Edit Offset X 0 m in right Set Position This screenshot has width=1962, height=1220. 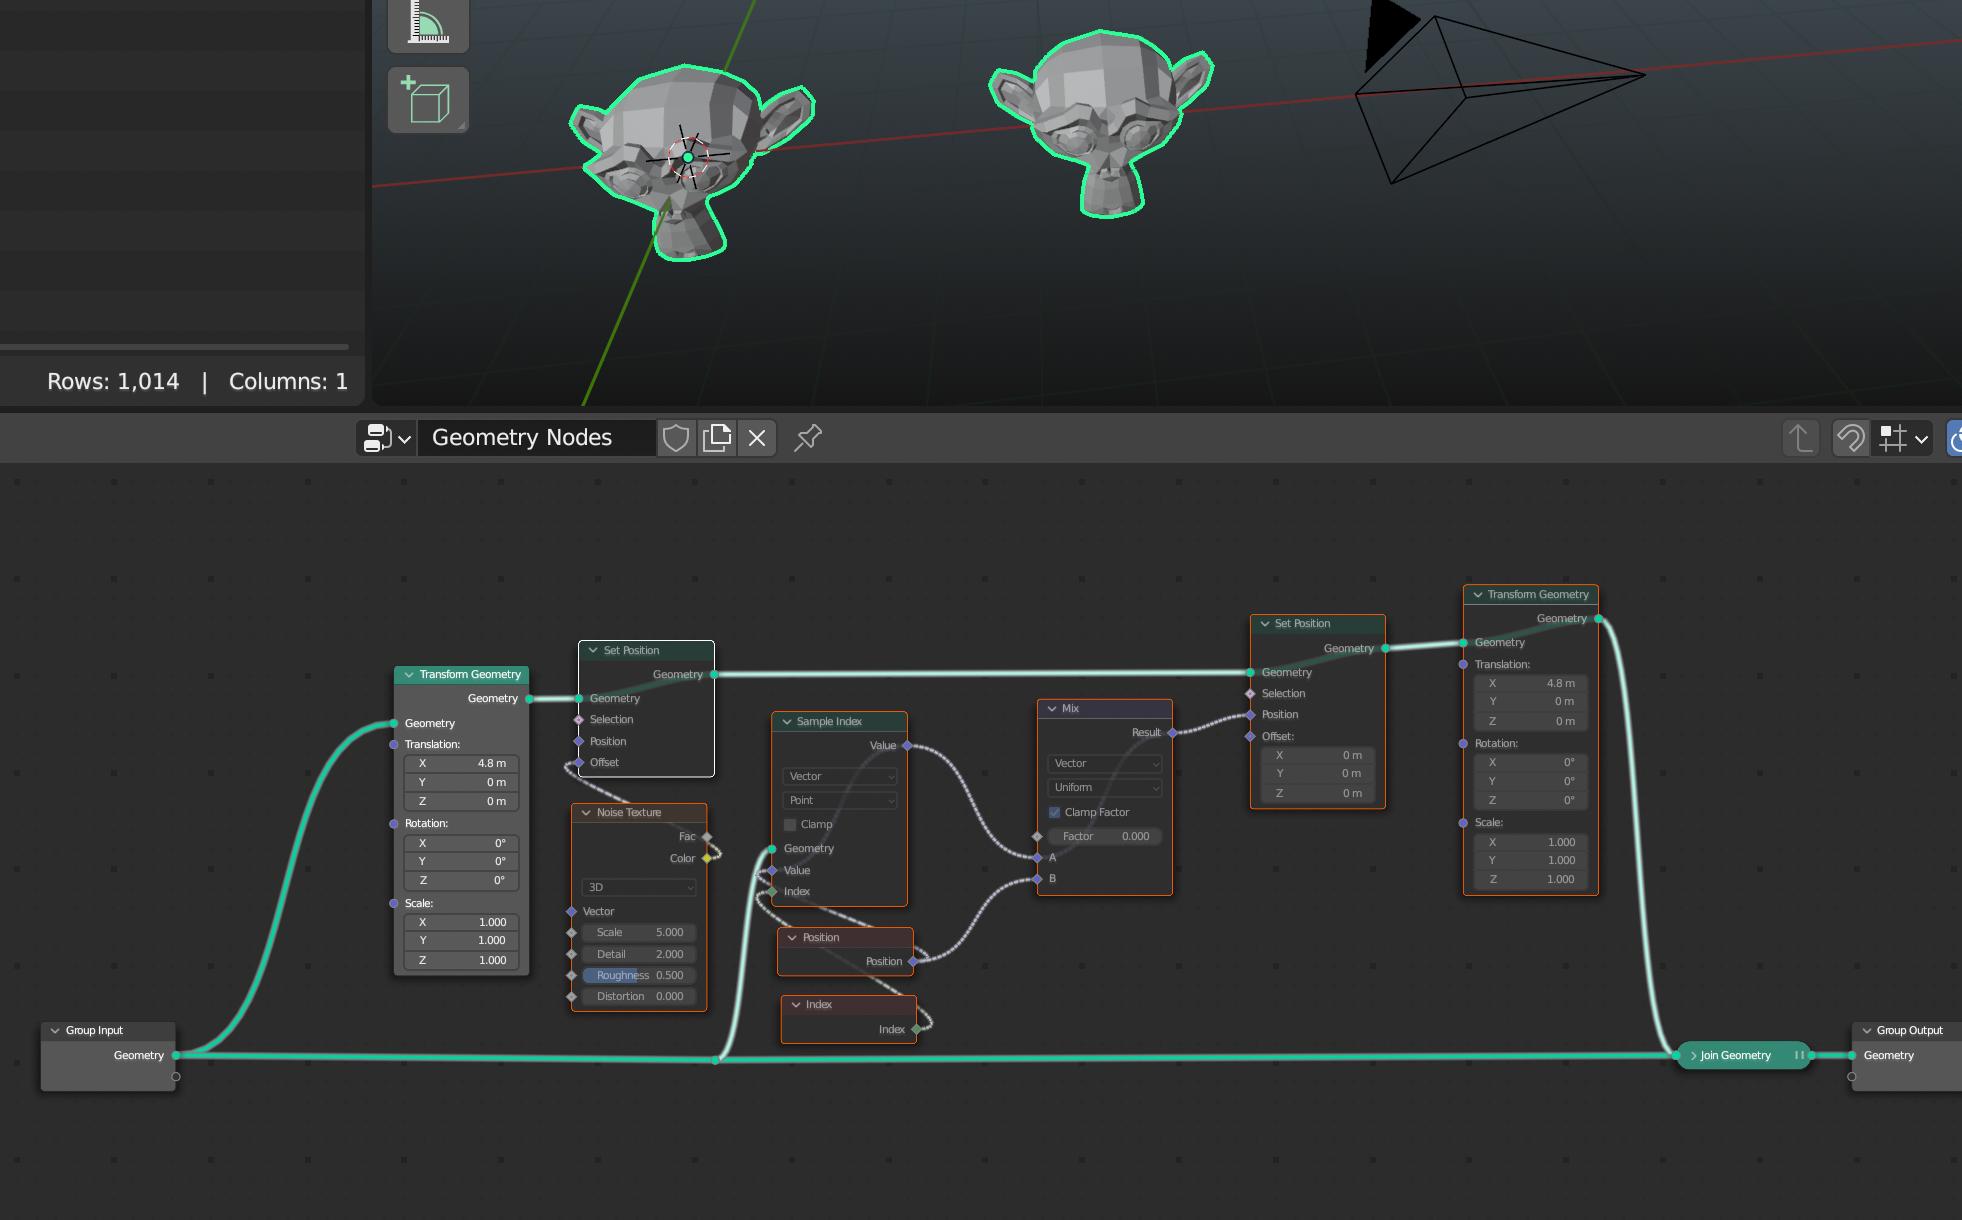click(1318, 756)
